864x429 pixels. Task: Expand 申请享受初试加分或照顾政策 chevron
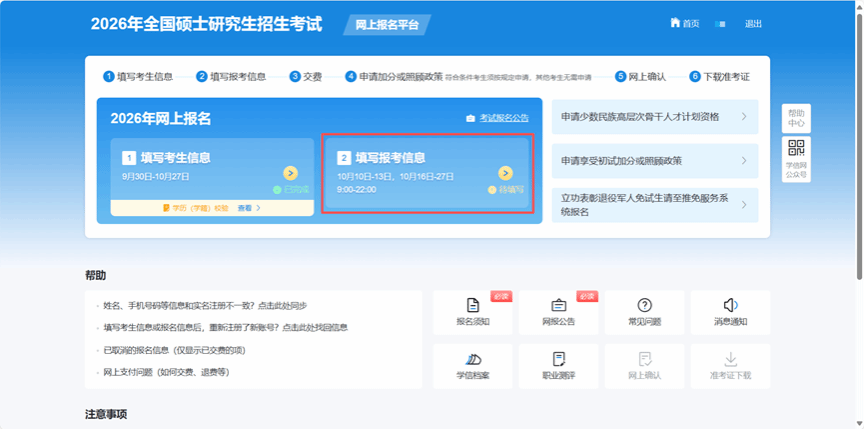(743, 161)
